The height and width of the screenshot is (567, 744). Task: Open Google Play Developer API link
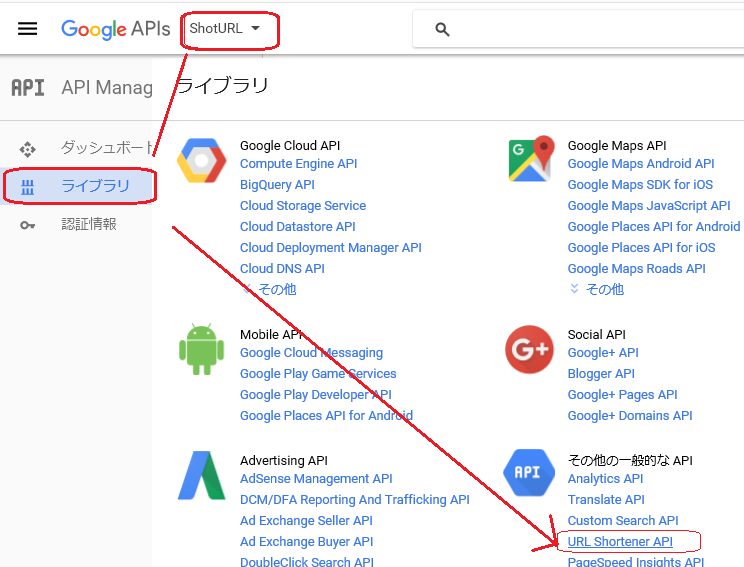click(316, 395)
